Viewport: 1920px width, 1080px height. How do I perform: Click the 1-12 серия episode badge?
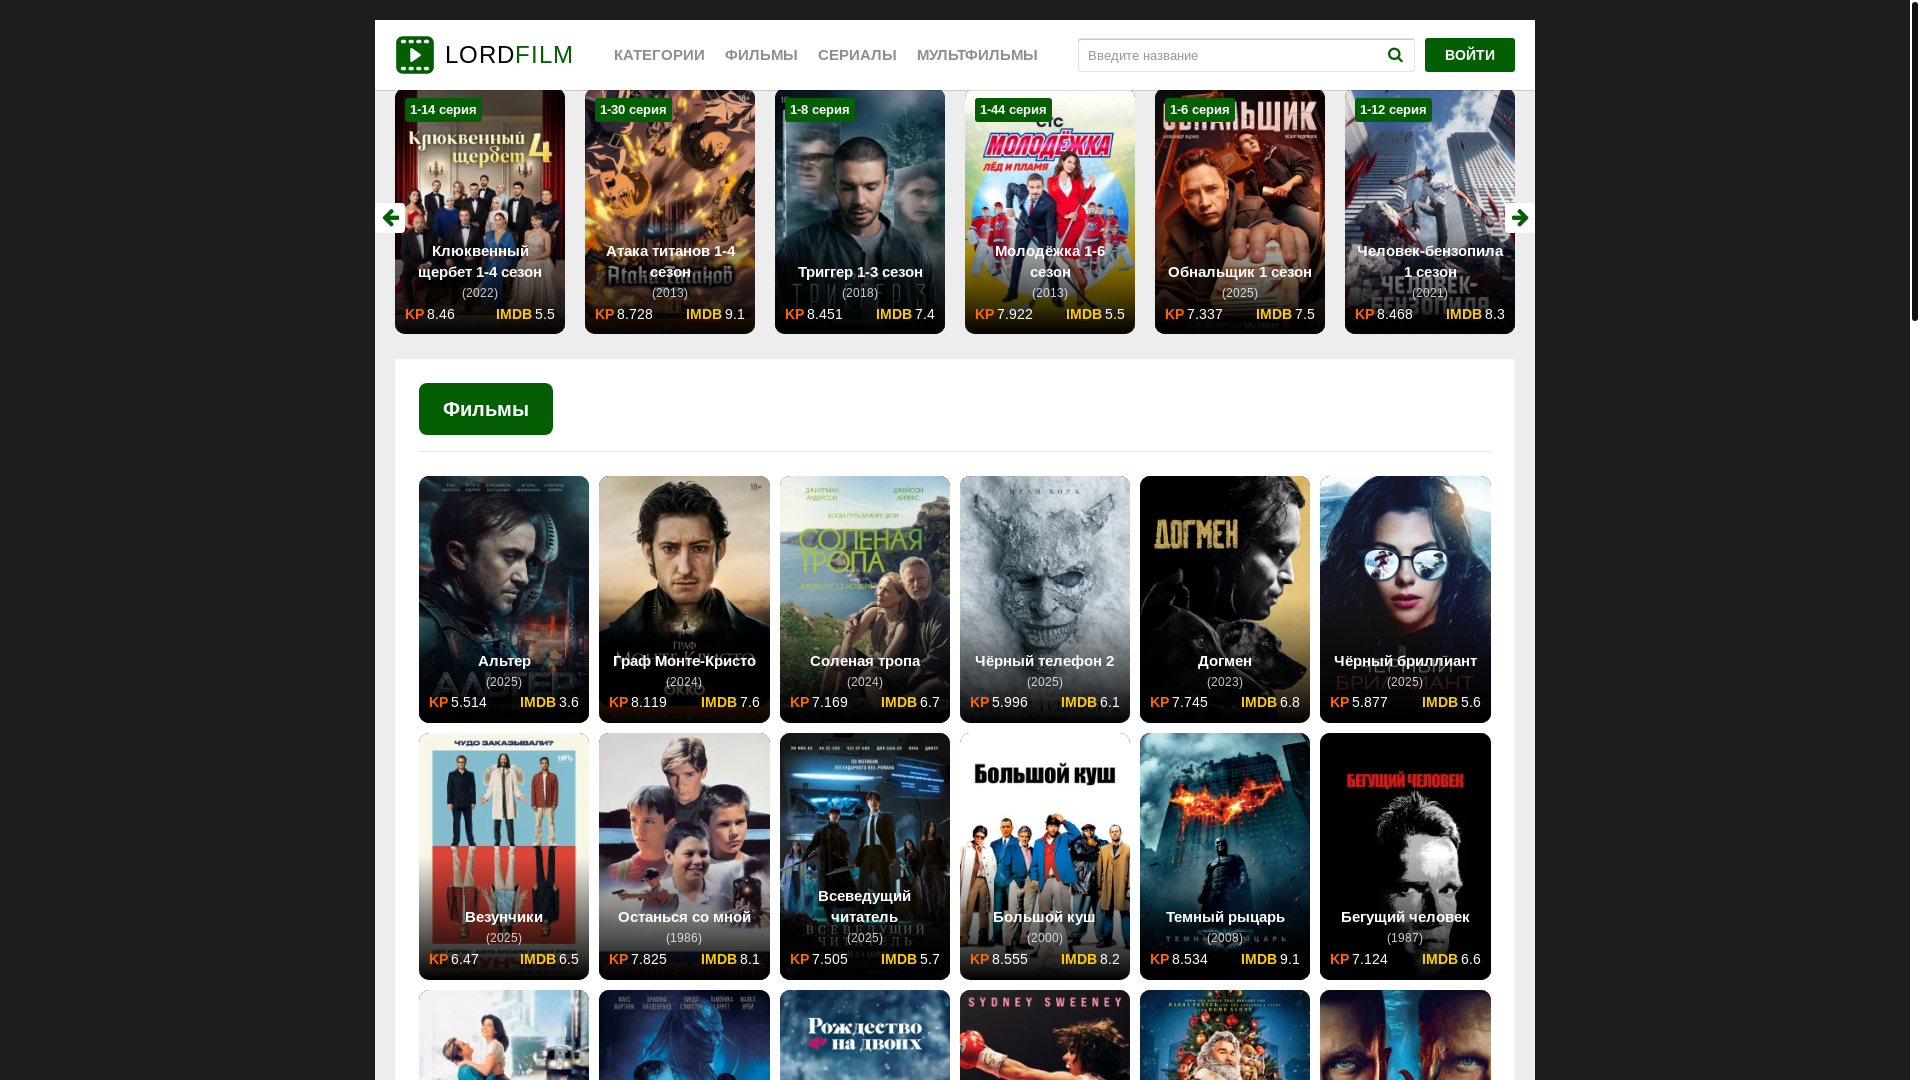click(x=1393, y=110)
